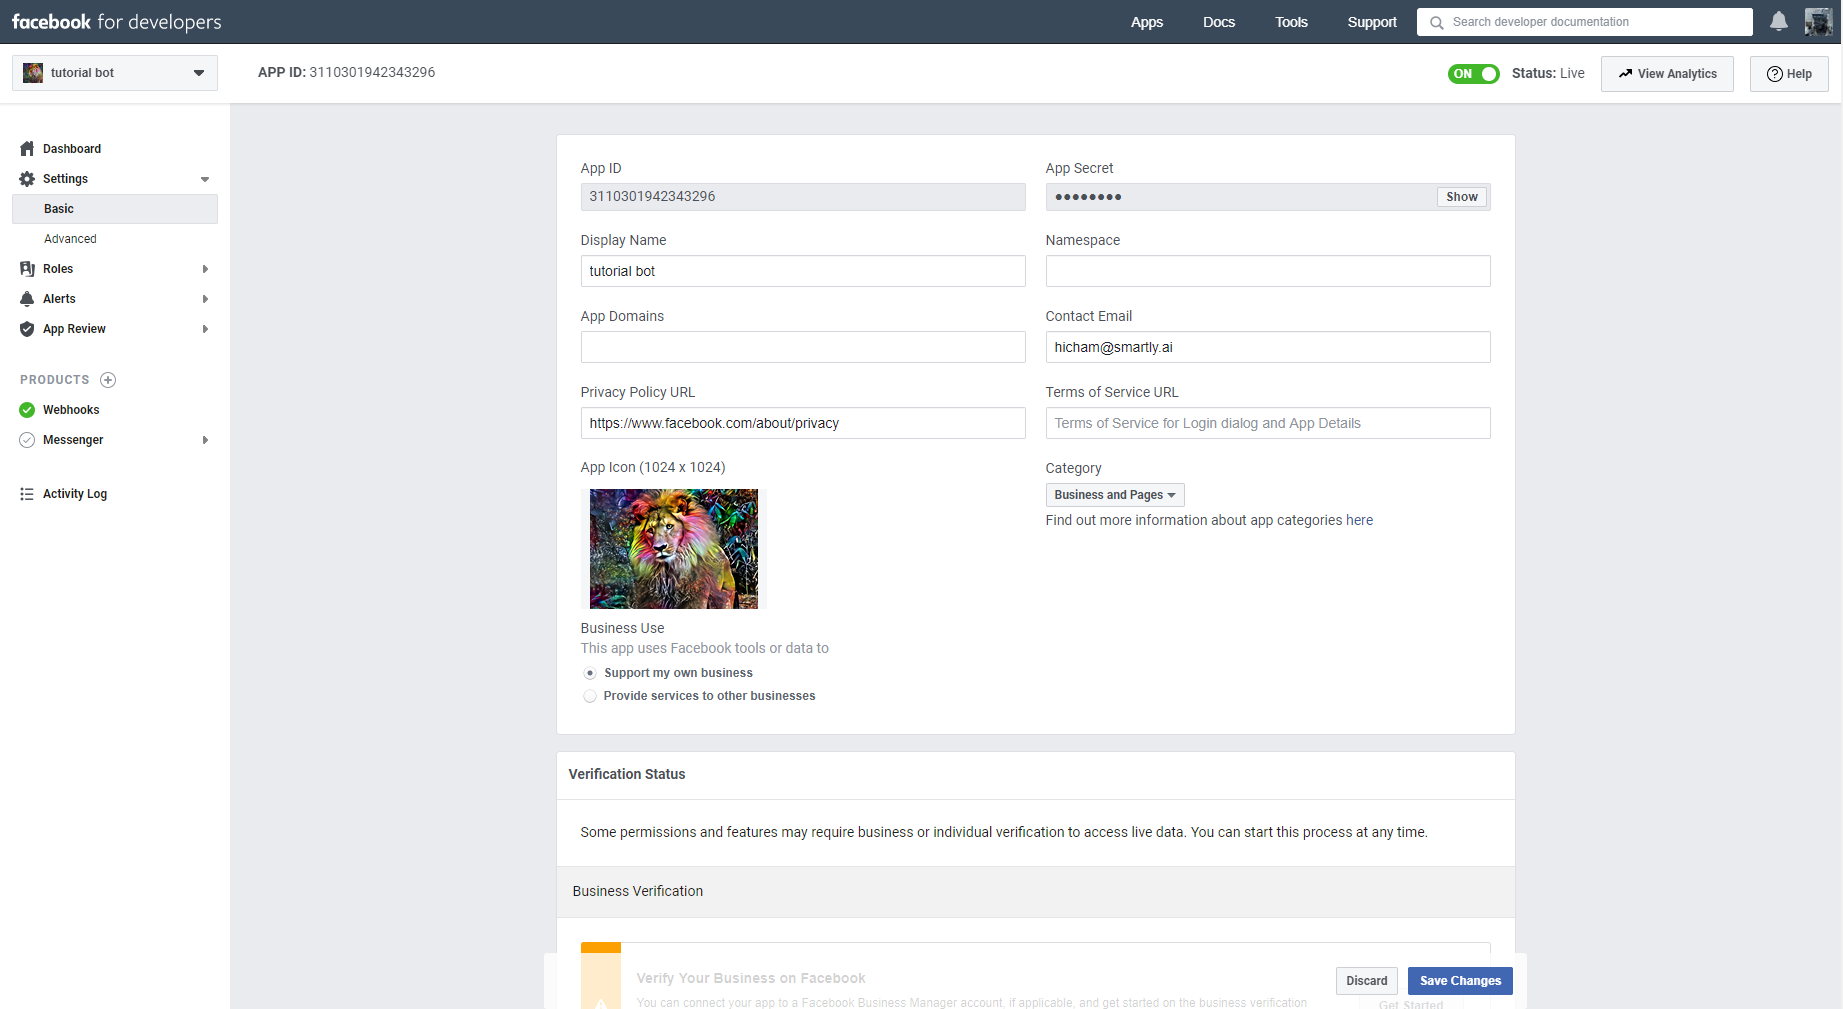The height and width of the screenshot is (1009, 1843).
Task: Expand the Roles submenu arrow
Action: [x=205, y=269]
